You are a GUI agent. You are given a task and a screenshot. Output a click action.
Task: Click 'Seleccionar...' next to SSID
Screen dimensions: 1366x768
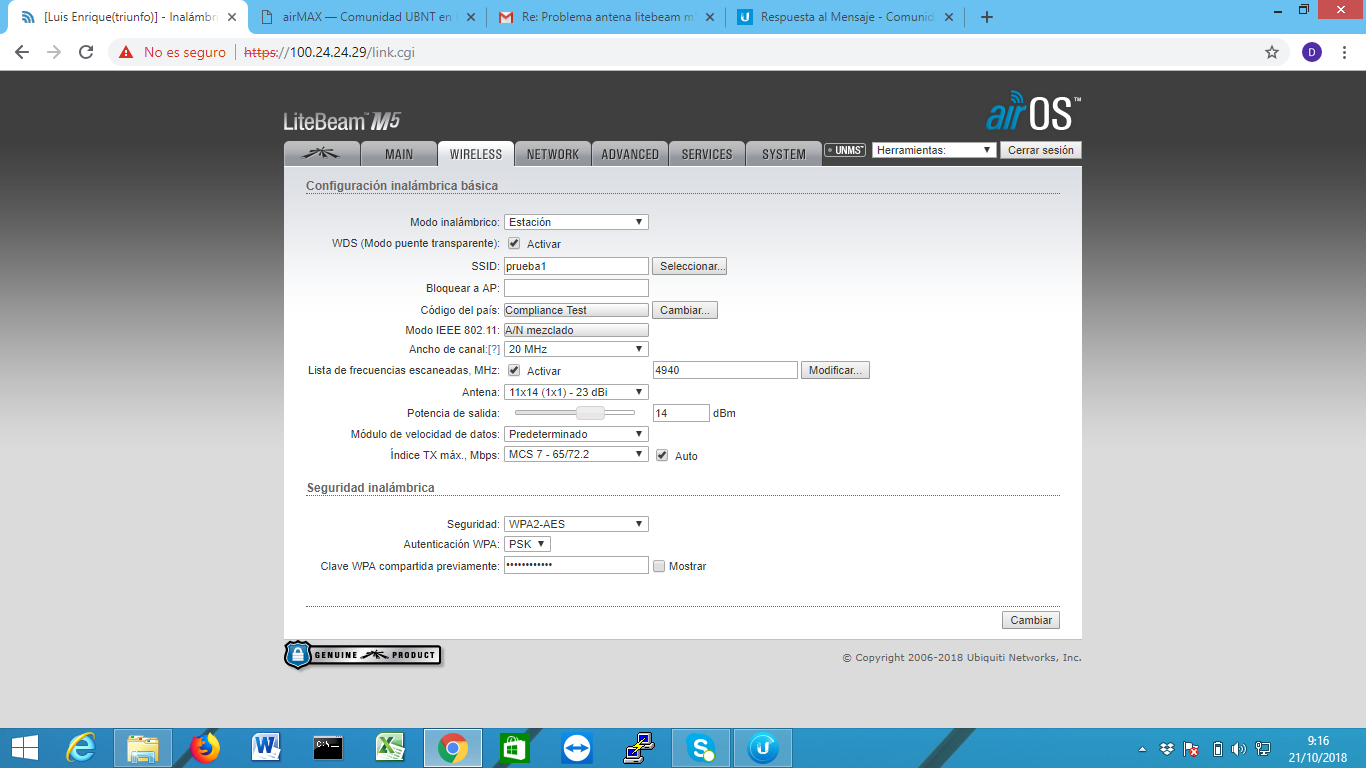point(689,266)
